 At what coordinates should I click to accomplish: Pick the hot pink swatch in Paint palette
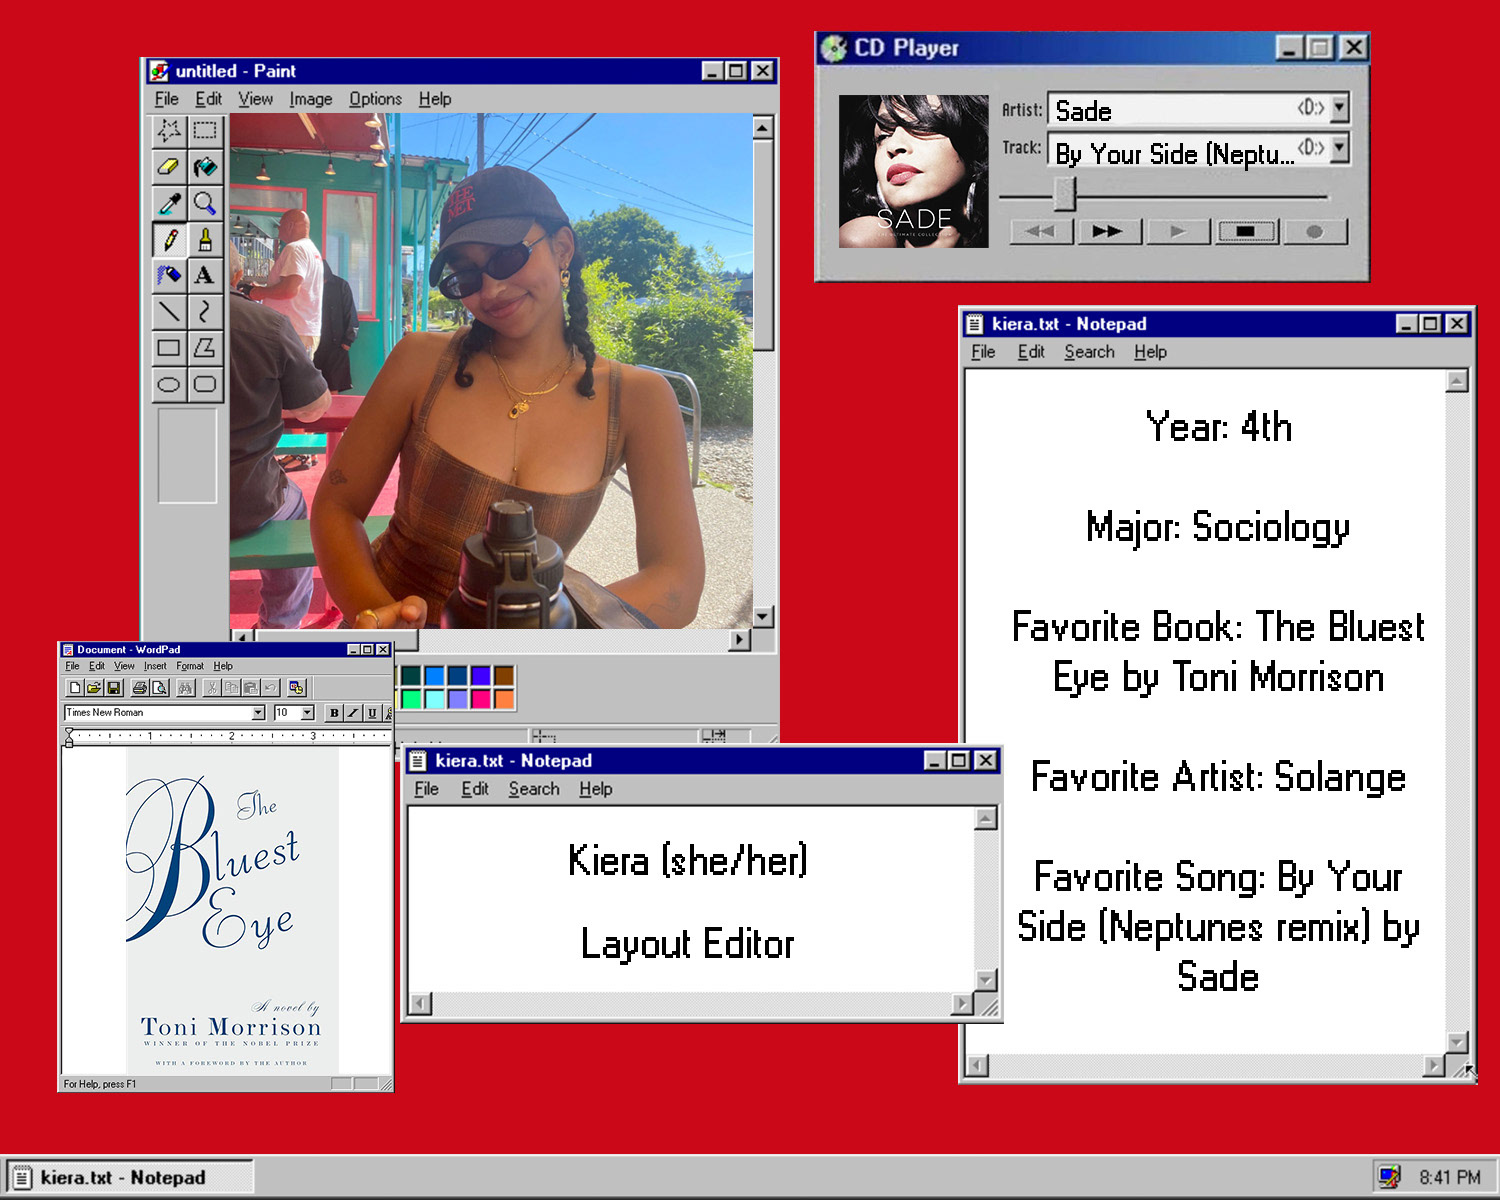pyautogui.click(x=481, y=698)
